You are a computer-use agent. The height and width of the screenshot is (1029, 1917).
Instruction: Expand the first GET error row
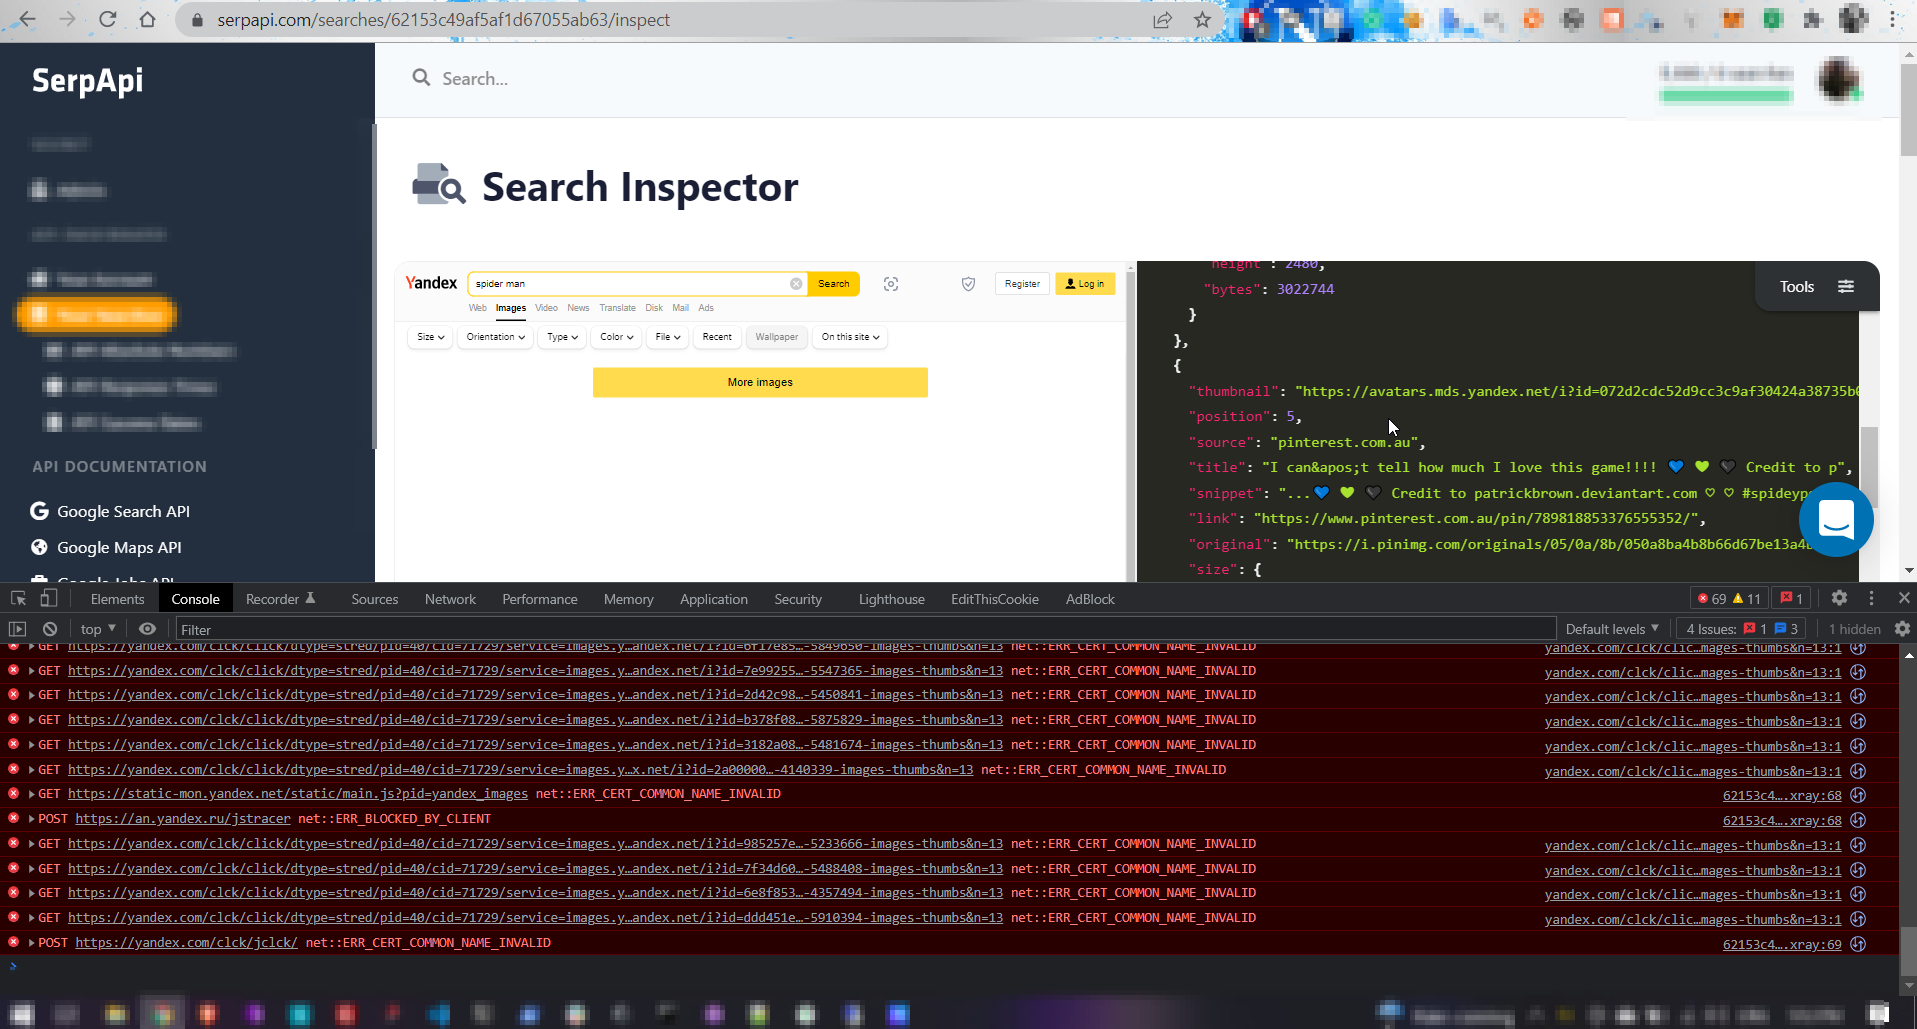pyautogui.click(x=30, y=646)
